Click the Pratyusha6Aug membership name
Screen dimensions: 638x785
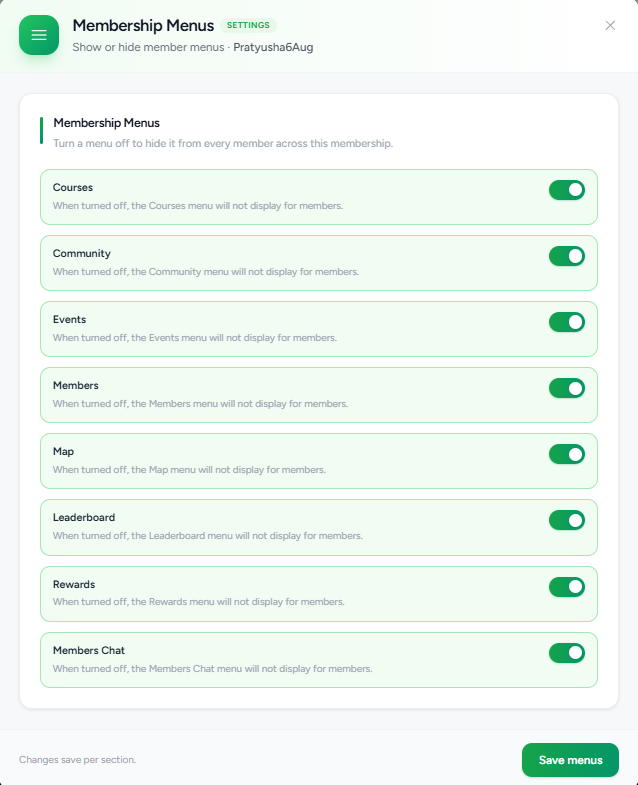point(273,47)
